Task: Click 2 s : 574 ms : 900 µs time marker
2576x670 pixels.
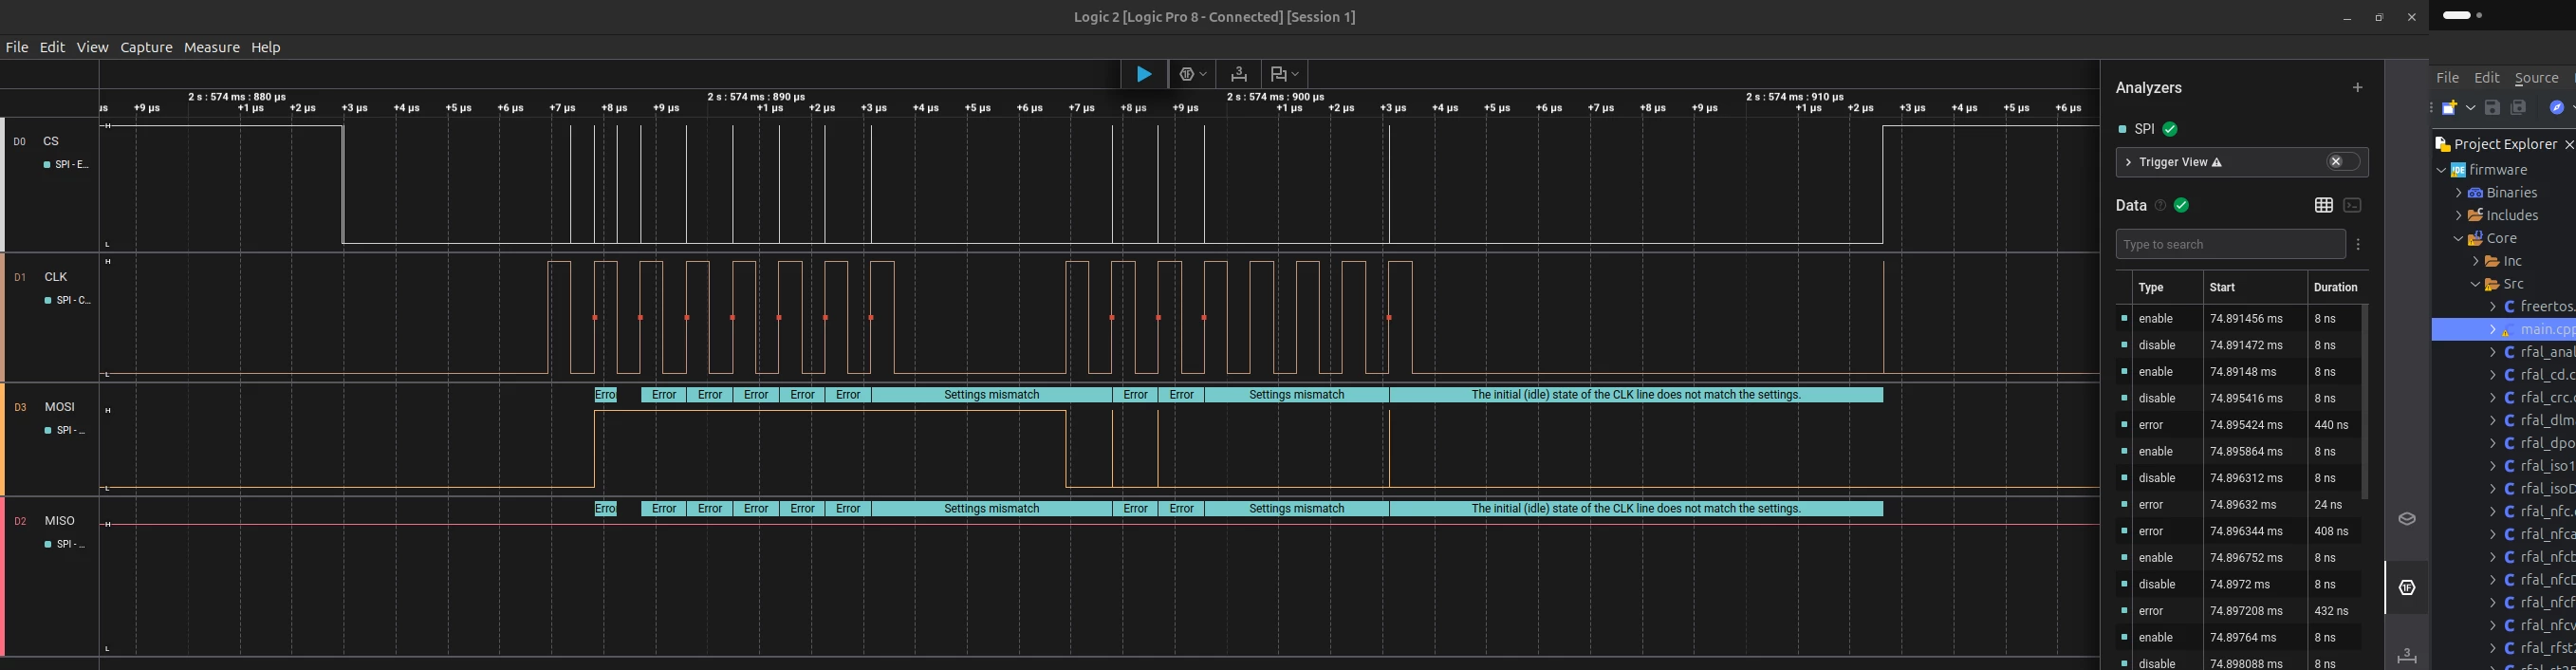Action: (1275, 97)
